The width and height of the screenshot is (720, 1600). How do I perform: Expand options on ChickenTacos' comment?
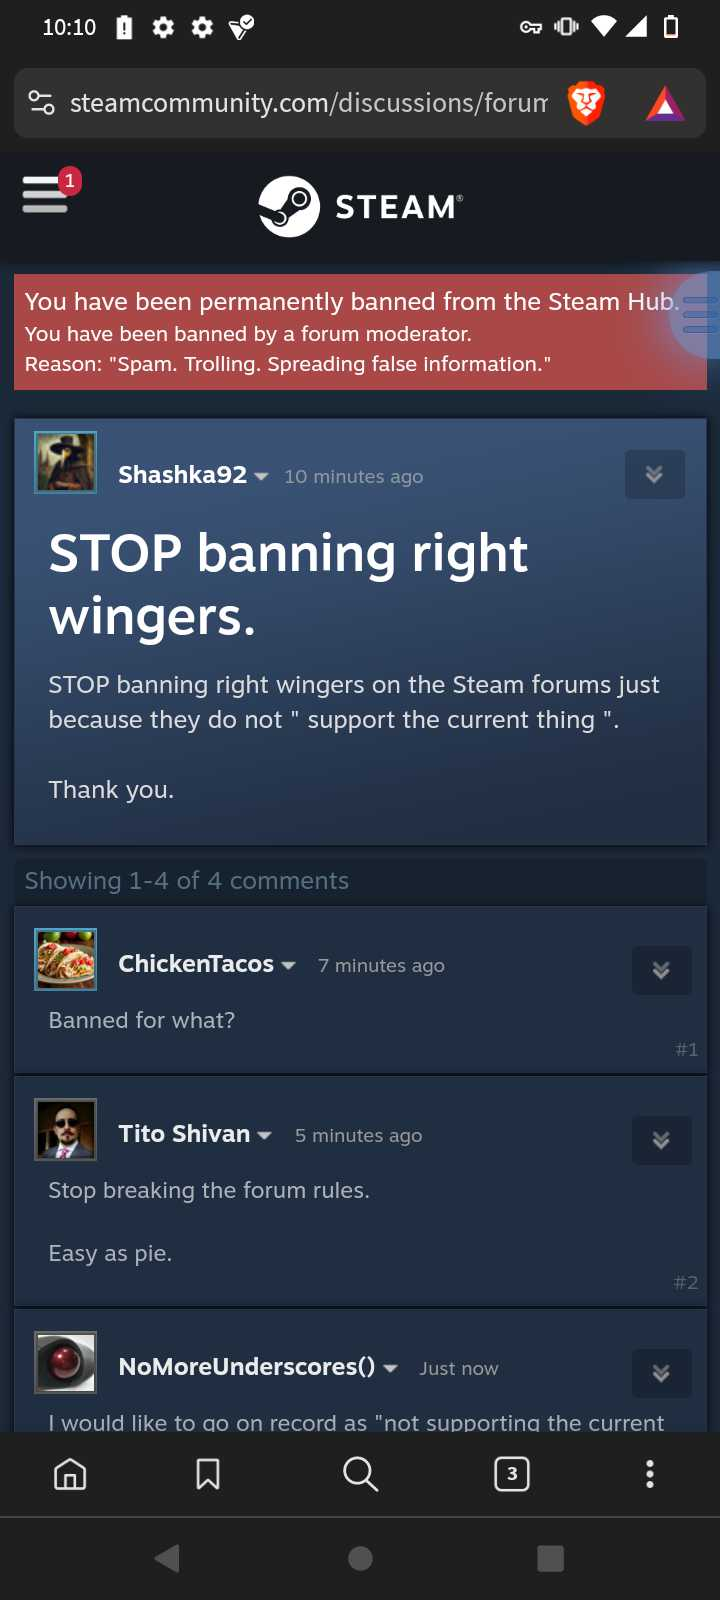[661, 970]
